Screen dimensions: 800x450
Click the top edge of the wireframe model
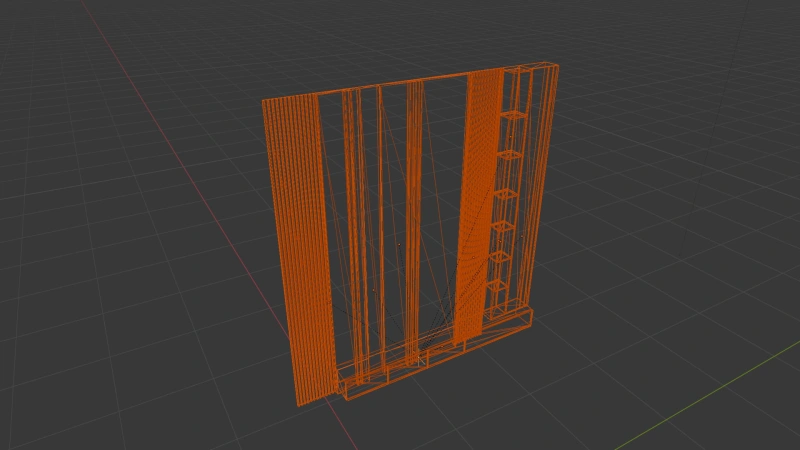[400, 84]
